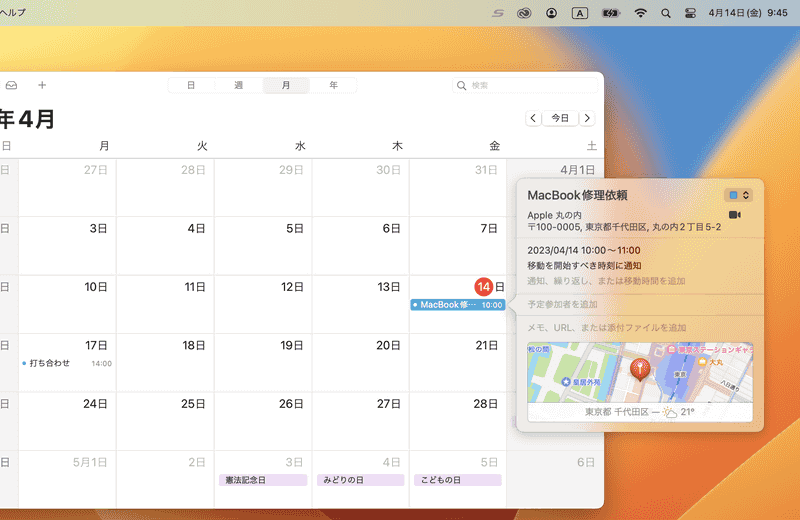Switch to the 週 (week) view tab

coord(238,85)
